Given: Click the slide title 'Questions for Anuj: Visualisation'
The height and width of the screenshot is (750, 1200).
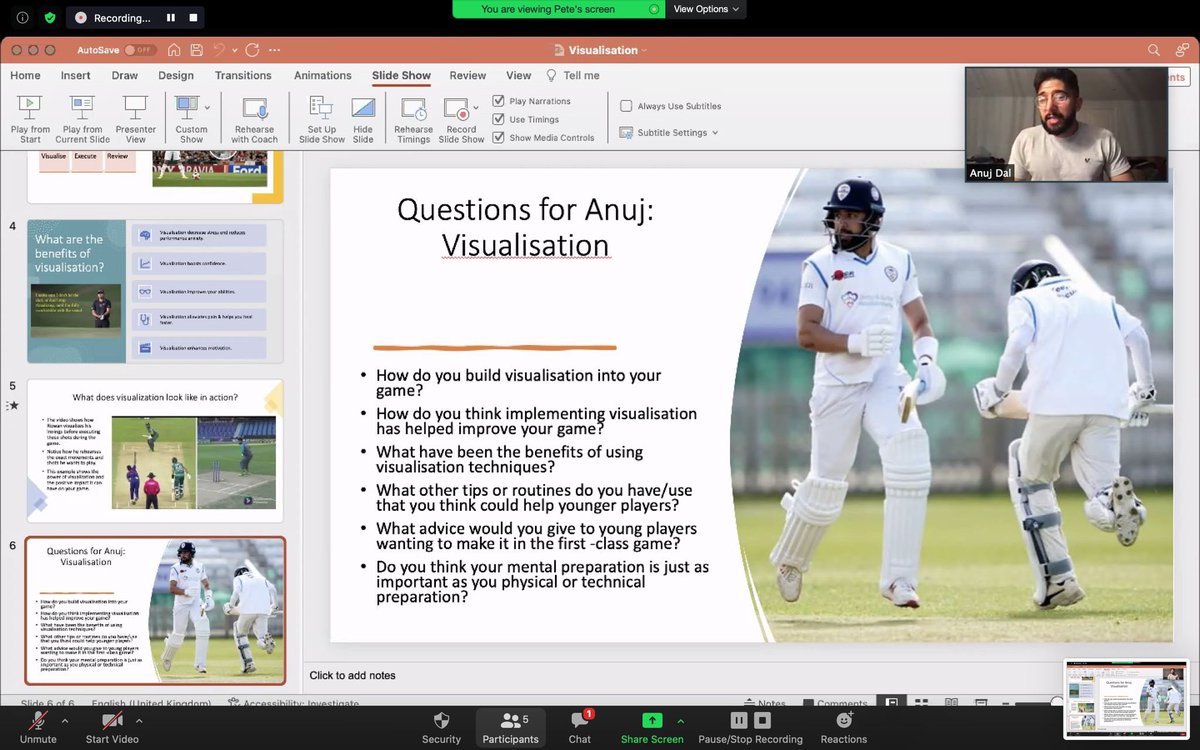Looking at the screenshot, I should pos(525,227).
